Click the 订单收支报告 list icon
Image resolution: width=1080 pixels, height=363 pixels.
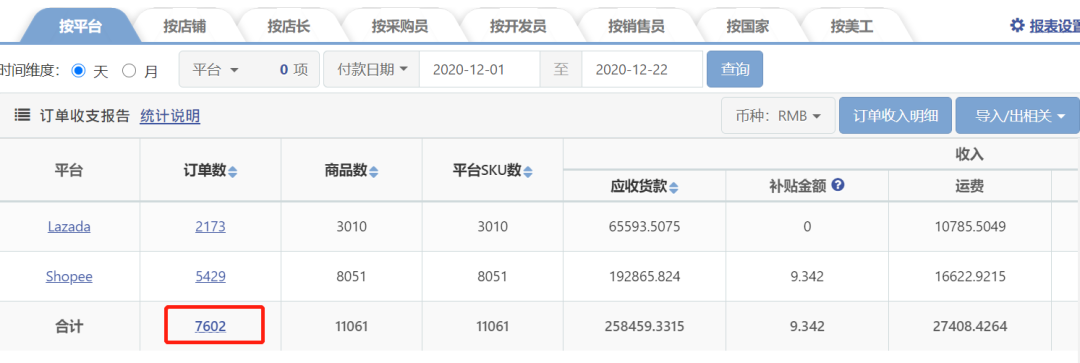22,116
